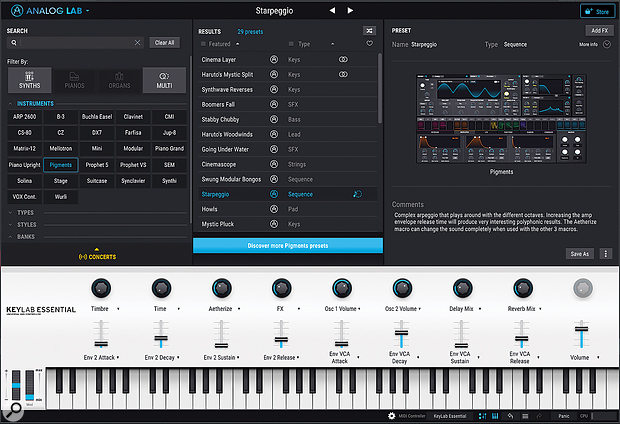Open the edit history list icon
Viewport: 620px width, 424px height.
coord(525,416)
